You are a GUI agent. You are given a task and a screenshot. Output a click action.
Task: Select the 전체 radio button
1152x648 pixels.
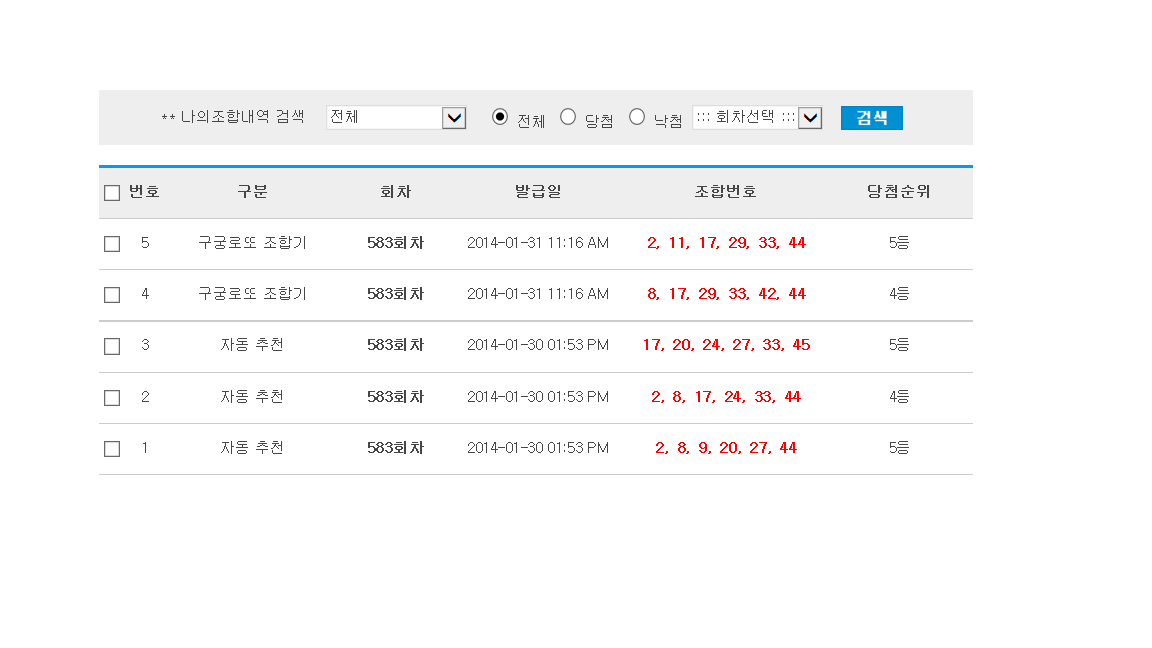pyautogui.click(x=500, y=117)
